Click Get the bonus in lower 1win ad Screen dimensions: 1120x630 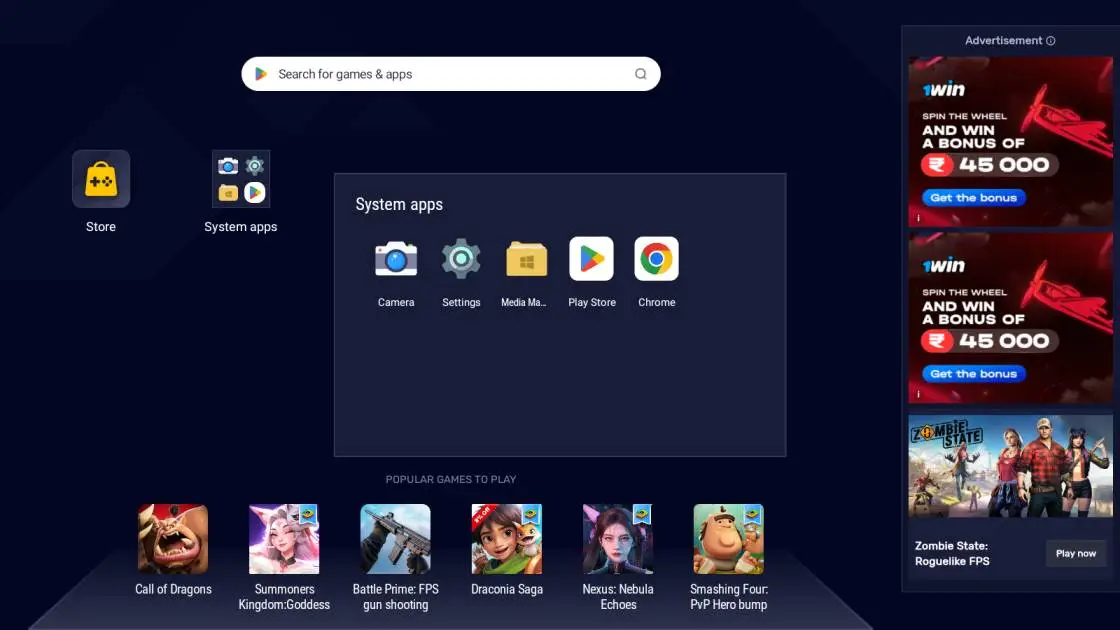(974, 374)
